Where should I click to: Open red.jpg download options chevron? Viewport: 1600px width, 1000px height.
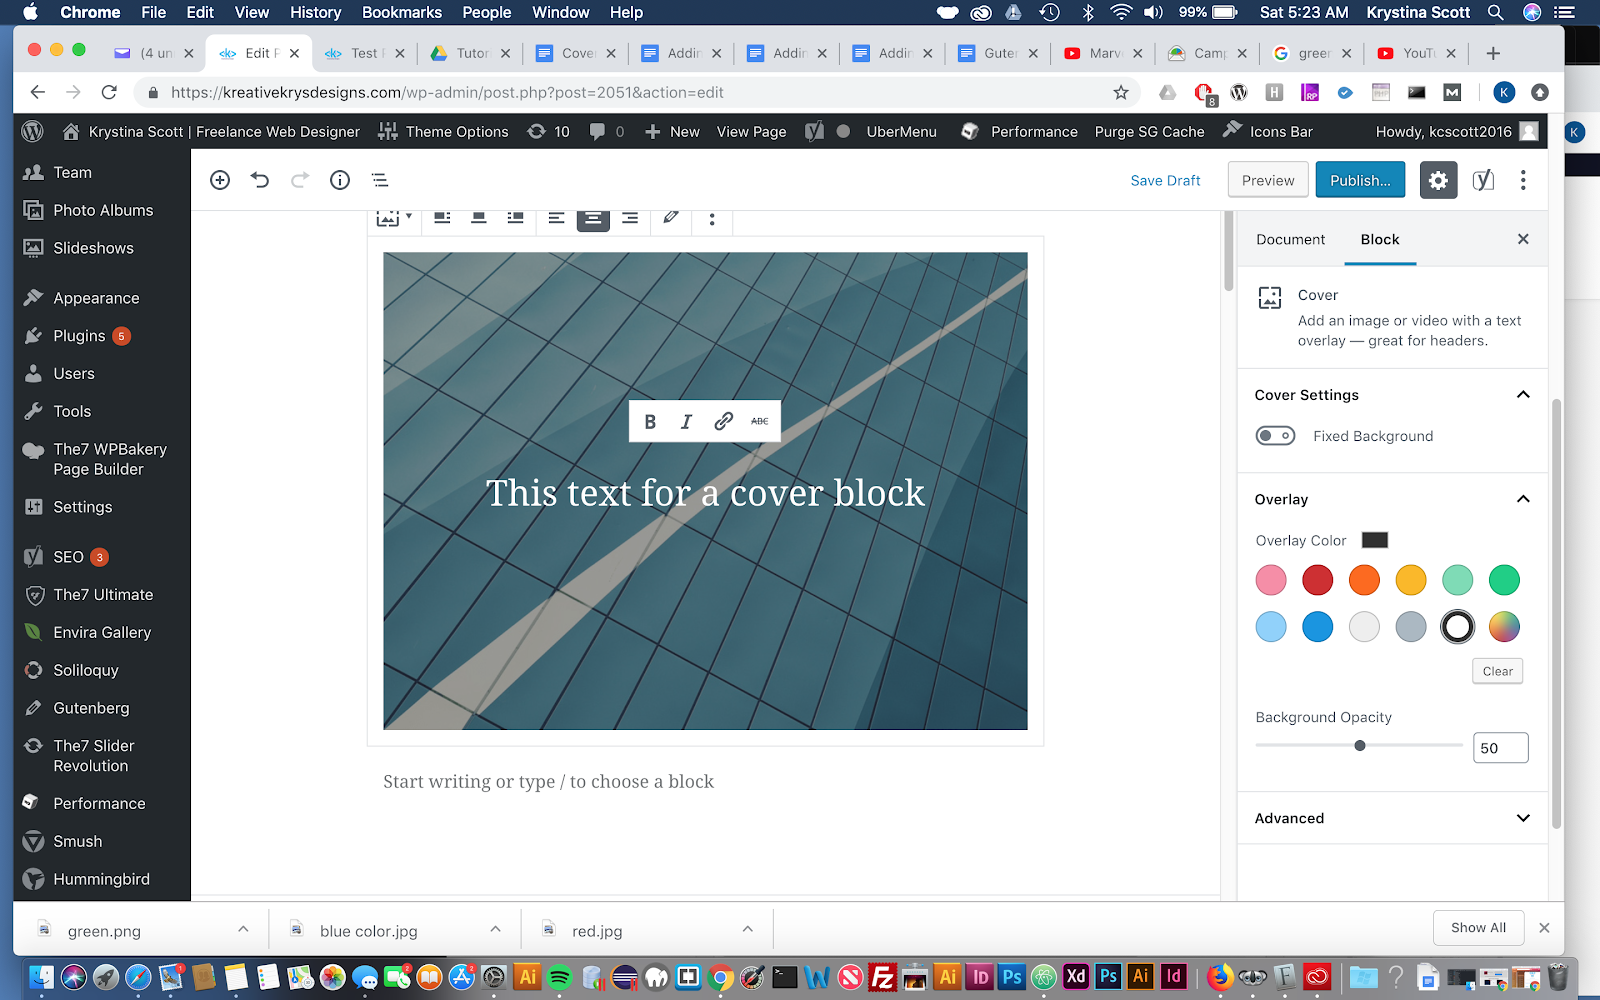click(x=747, y=930)
